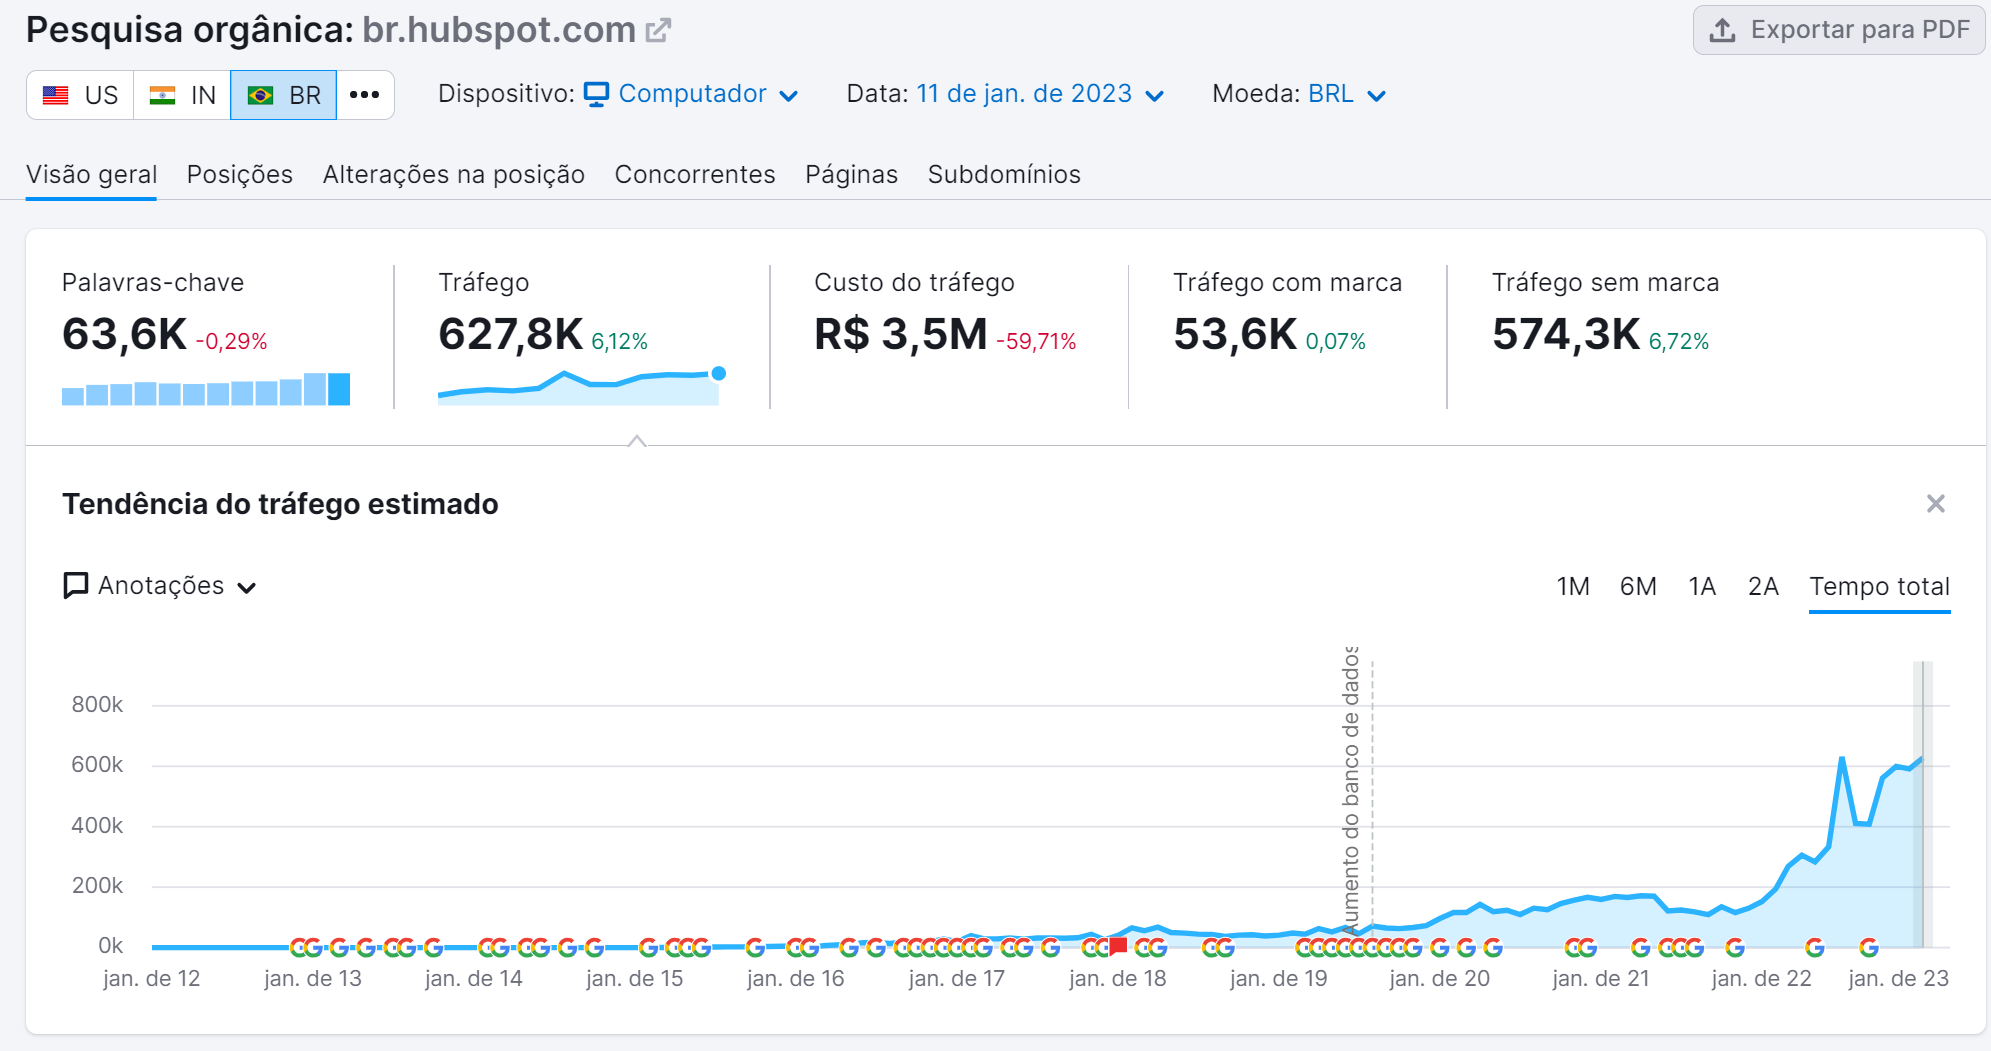Click the Anotações speech bubble icon

click(x=76, y=586)
